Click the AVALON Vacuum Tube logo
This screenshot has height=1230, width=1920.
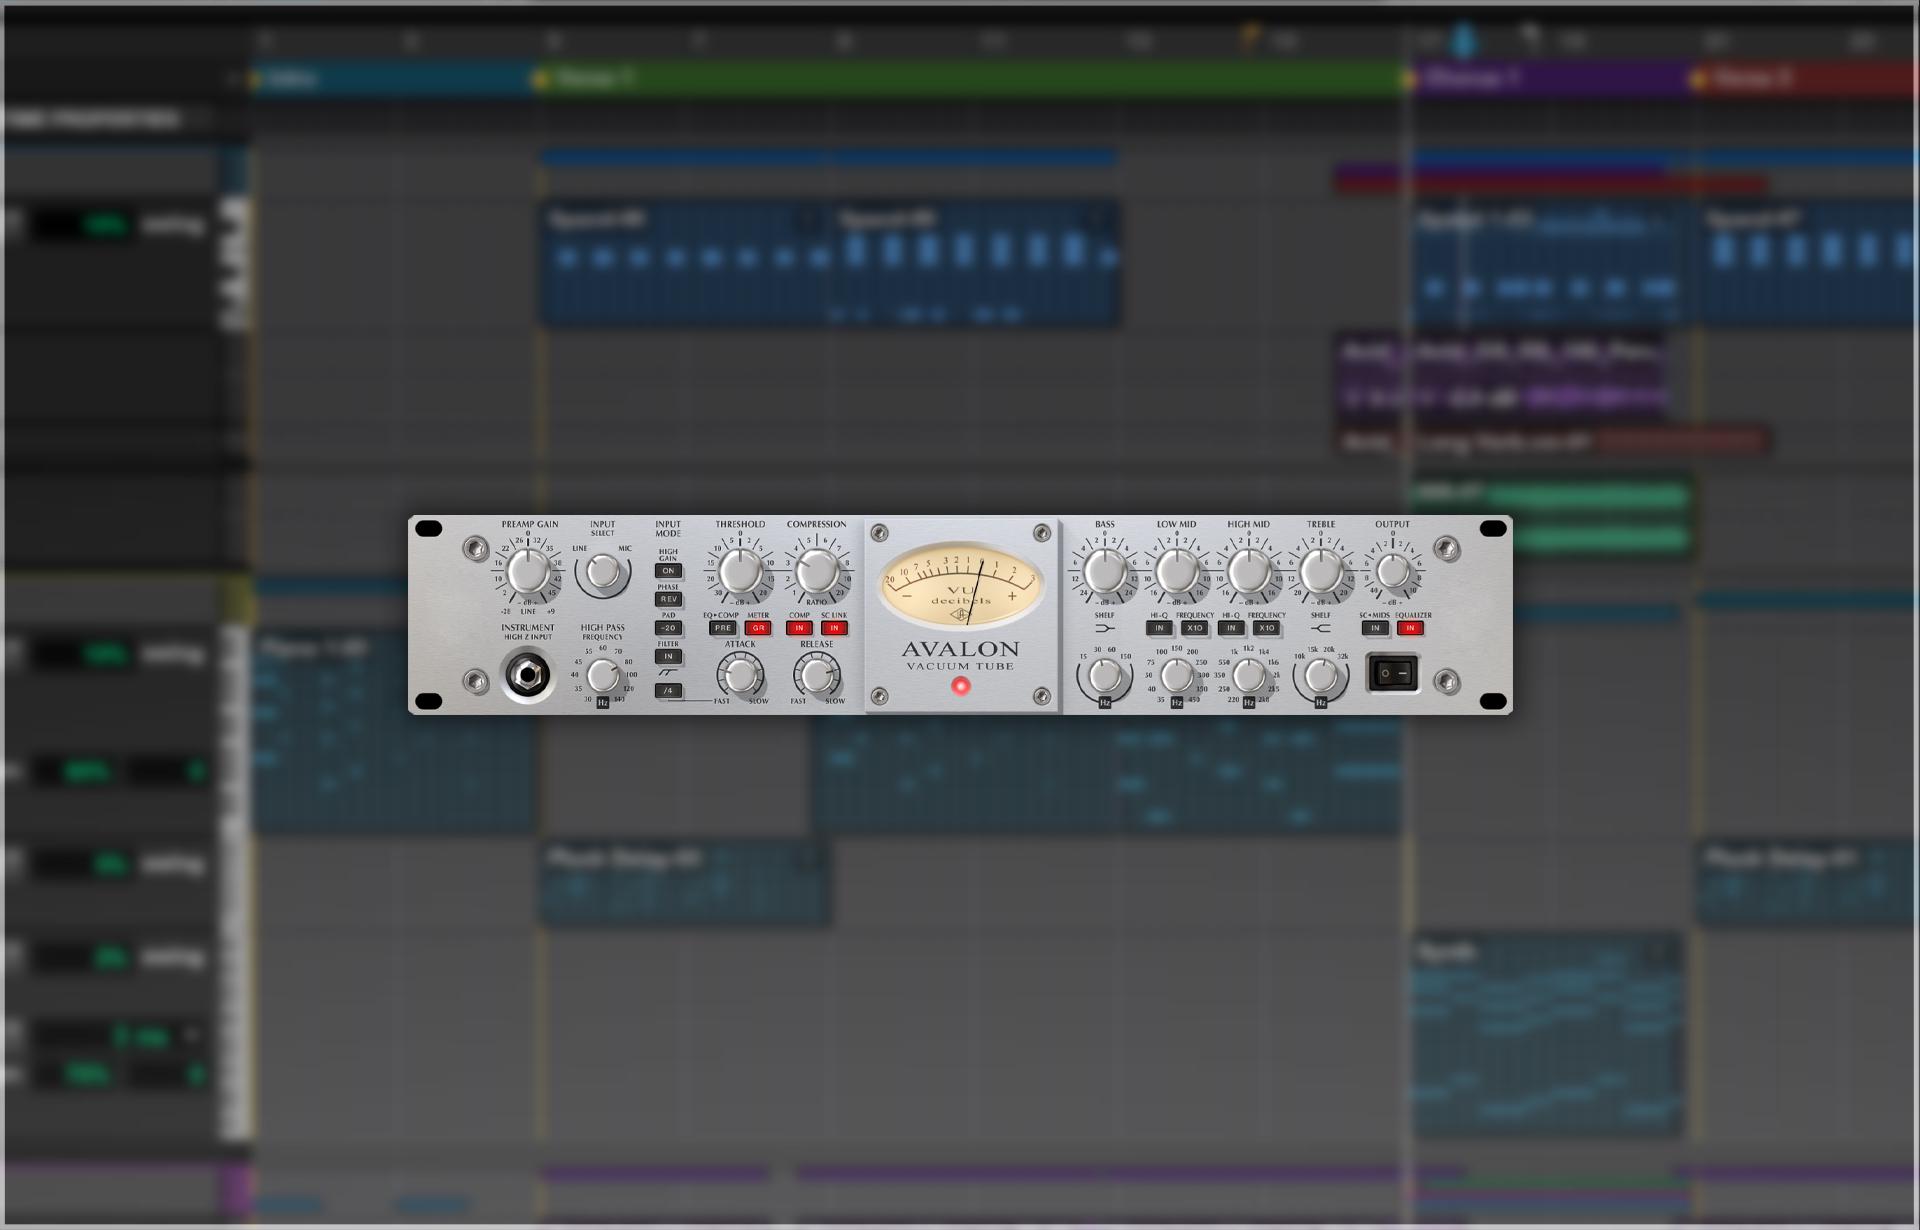960,655
